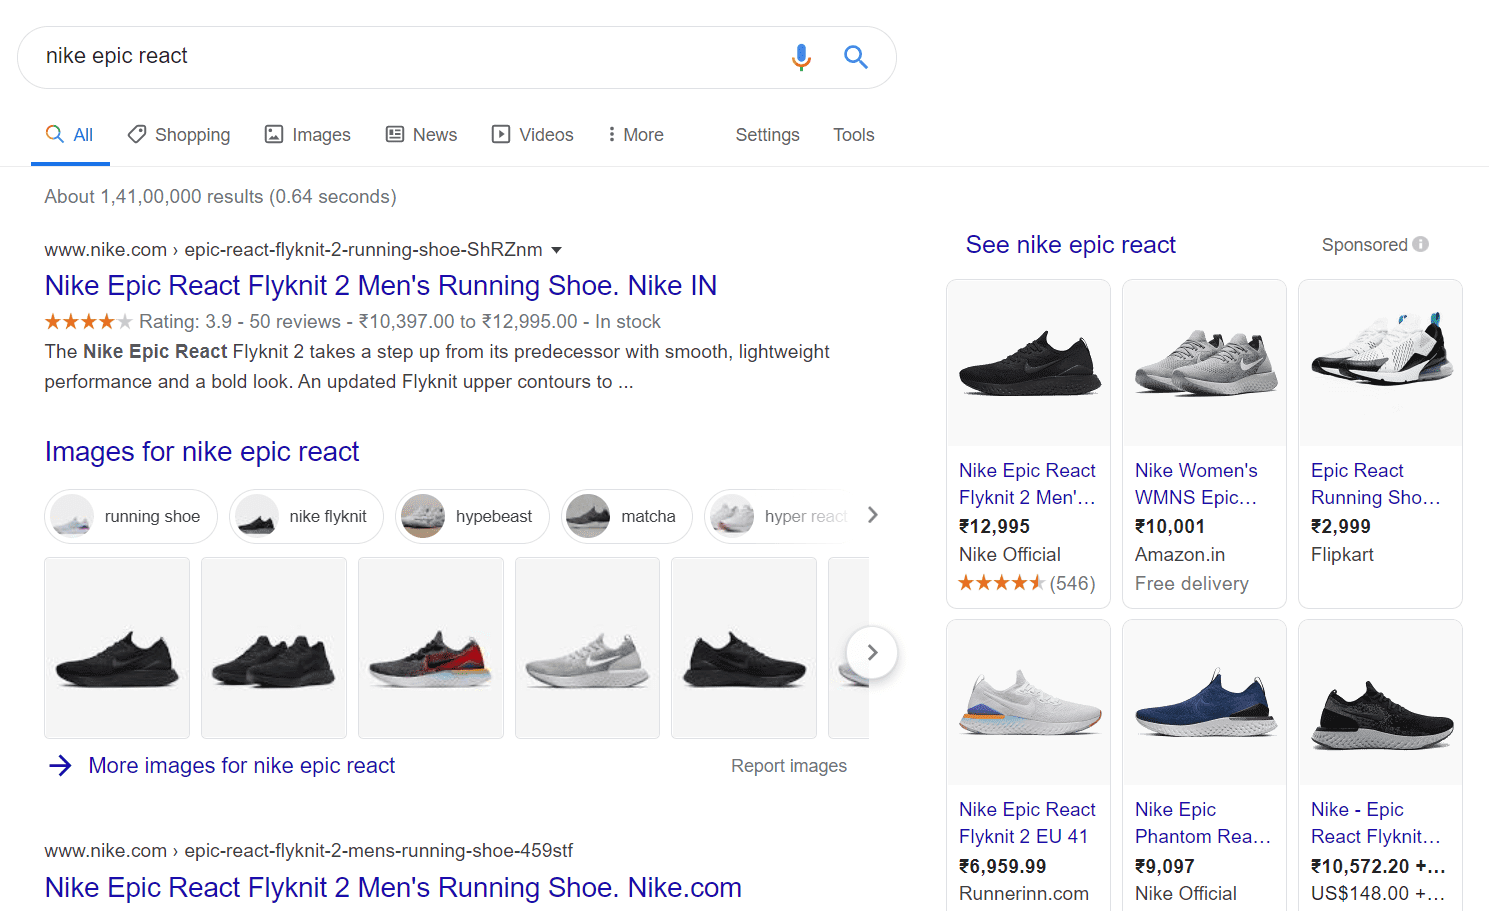Click the arrow beside More images link
The width and height of the screenshot is (1489, 911).
pos(60,766)
